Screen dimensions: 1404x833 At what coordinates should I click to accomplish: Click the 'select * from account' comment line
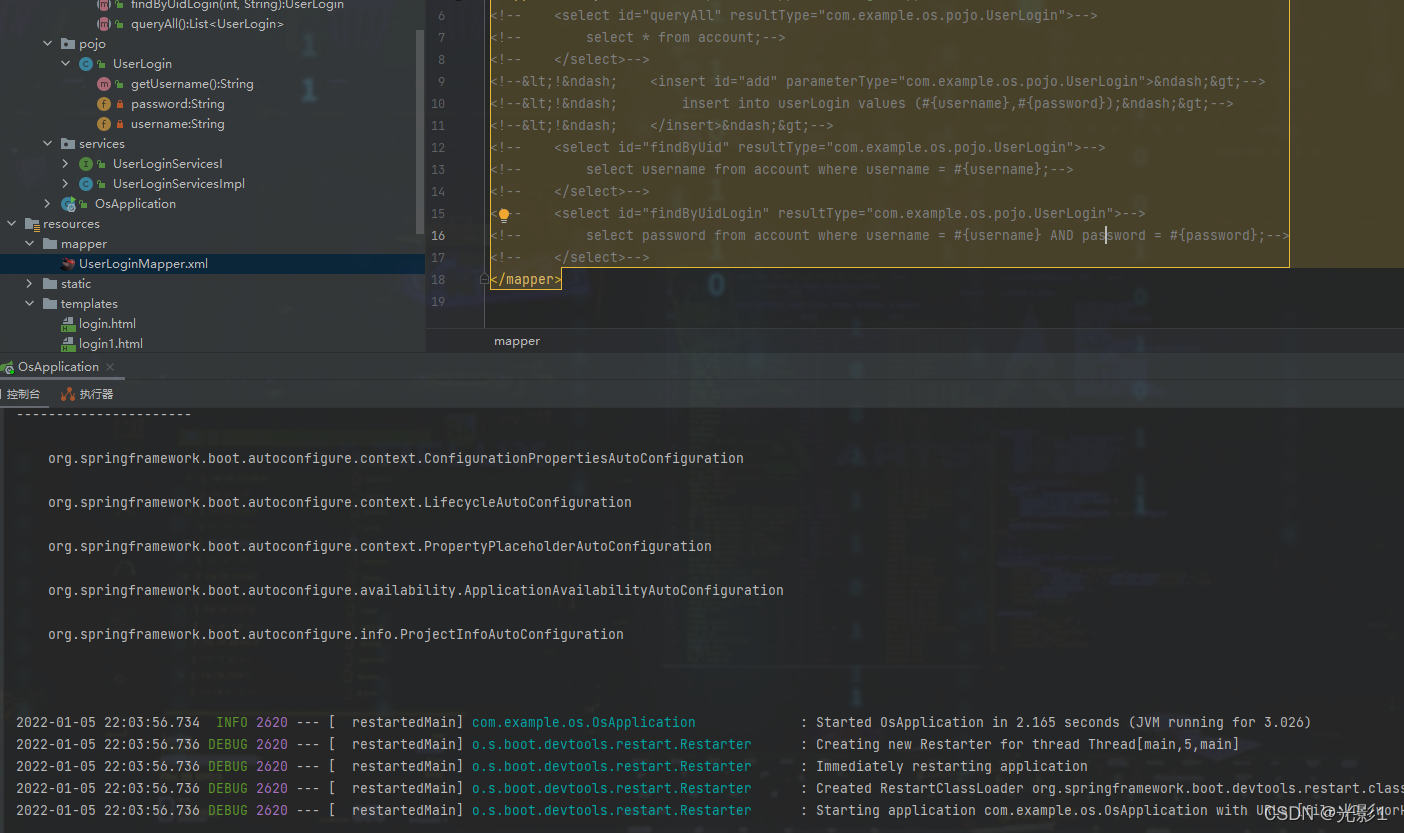coord(685,38)
